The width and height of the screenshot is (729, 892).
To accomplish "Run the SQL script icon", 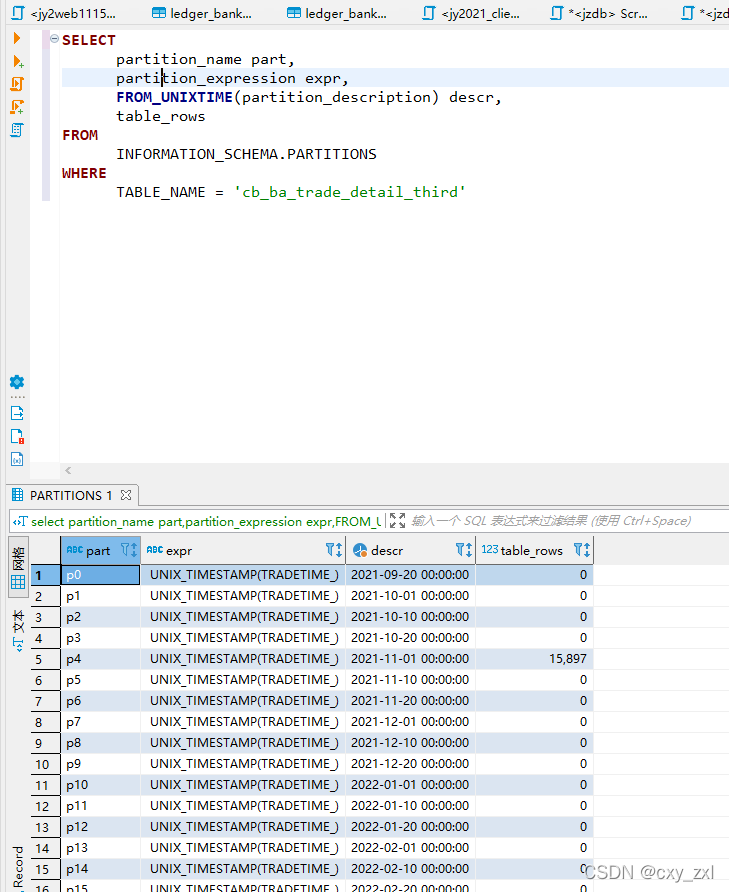I will point(17,84).
